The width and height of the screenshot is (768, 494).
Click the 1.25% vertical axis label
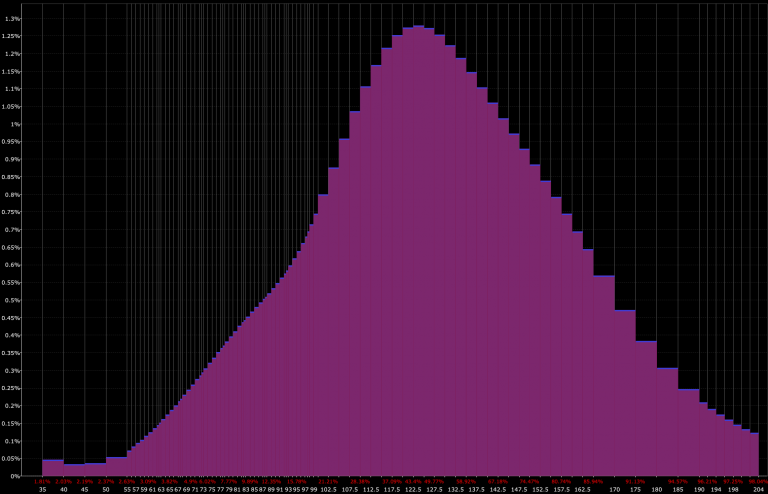(11, 36)
